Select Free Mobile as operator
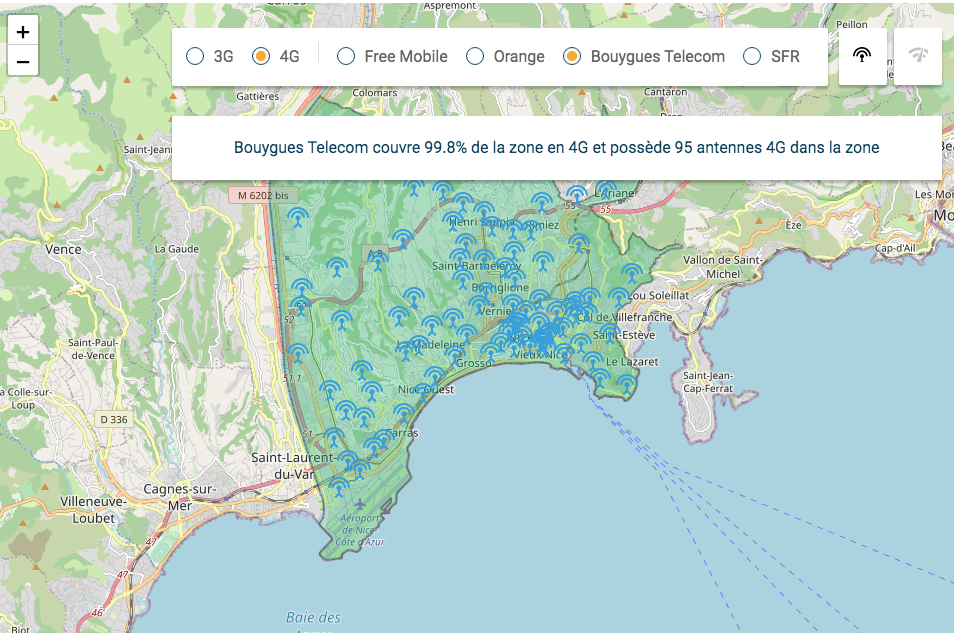The image size is (954, 633). (346, 57)
